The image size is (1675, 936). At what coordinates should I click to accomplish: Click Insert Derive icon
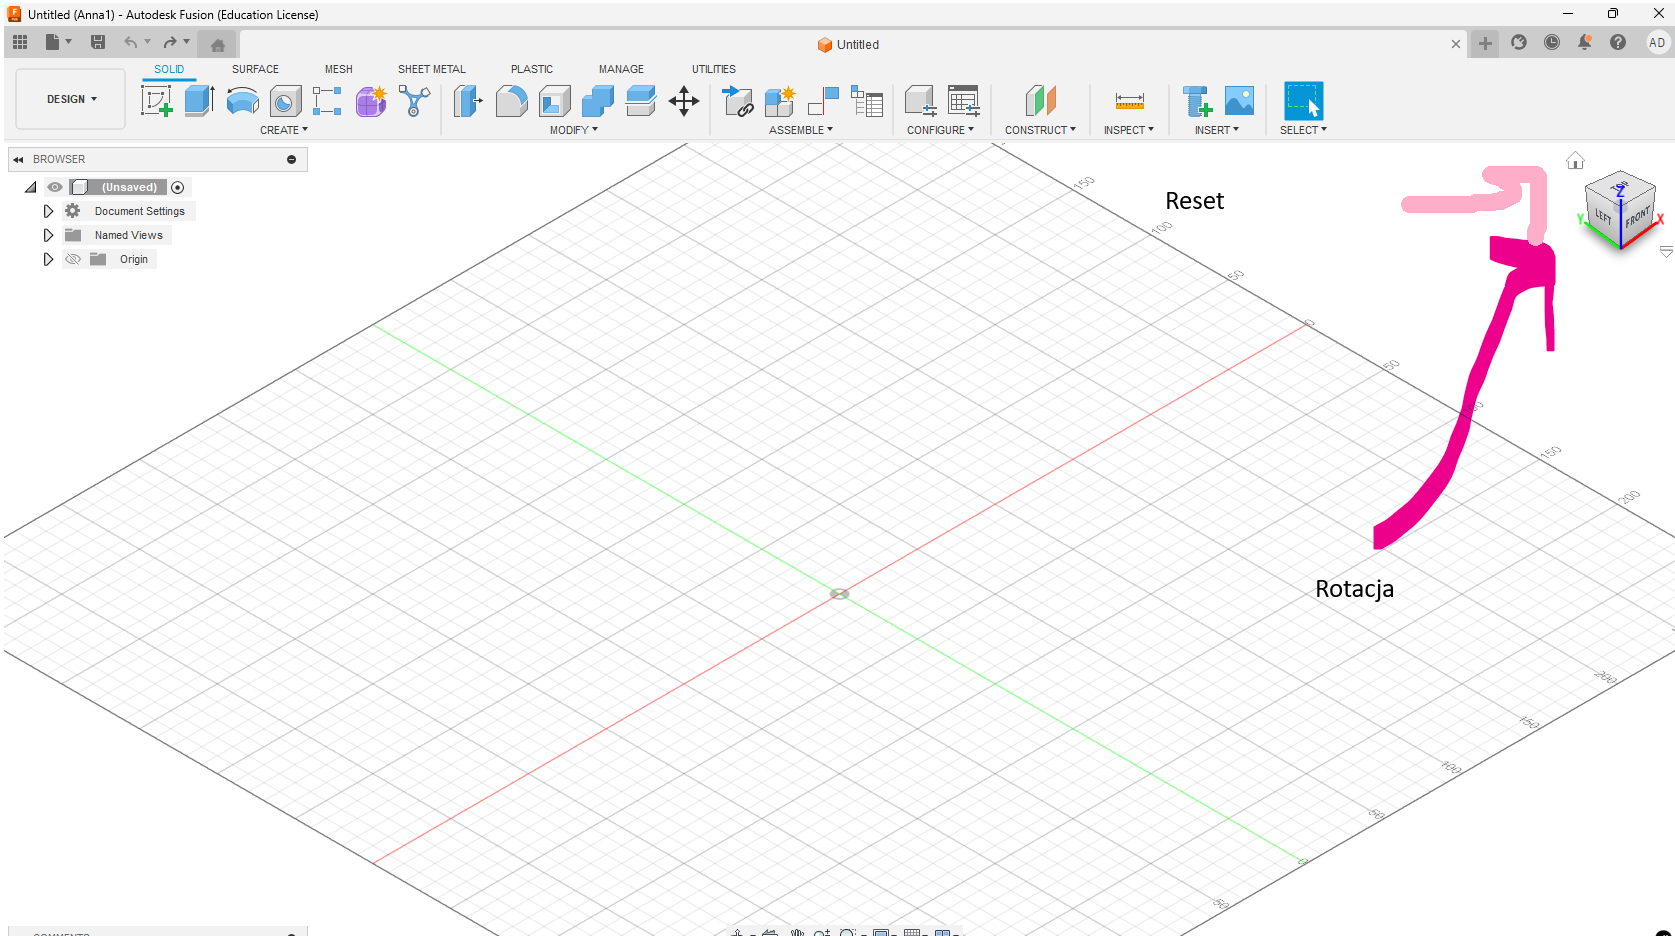1196,101
